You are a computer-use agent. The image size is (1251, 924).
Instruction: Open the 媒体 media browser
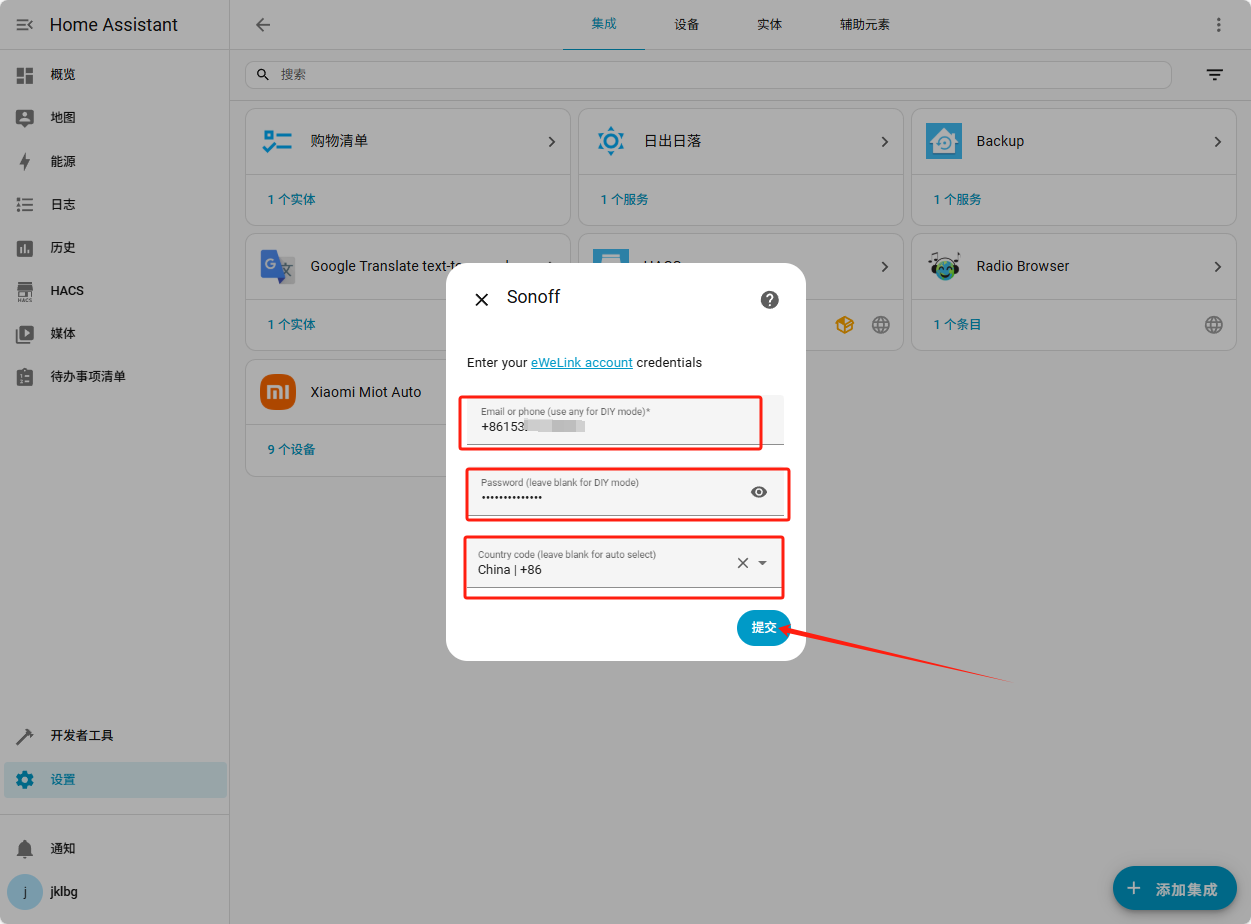pos(115,333)
